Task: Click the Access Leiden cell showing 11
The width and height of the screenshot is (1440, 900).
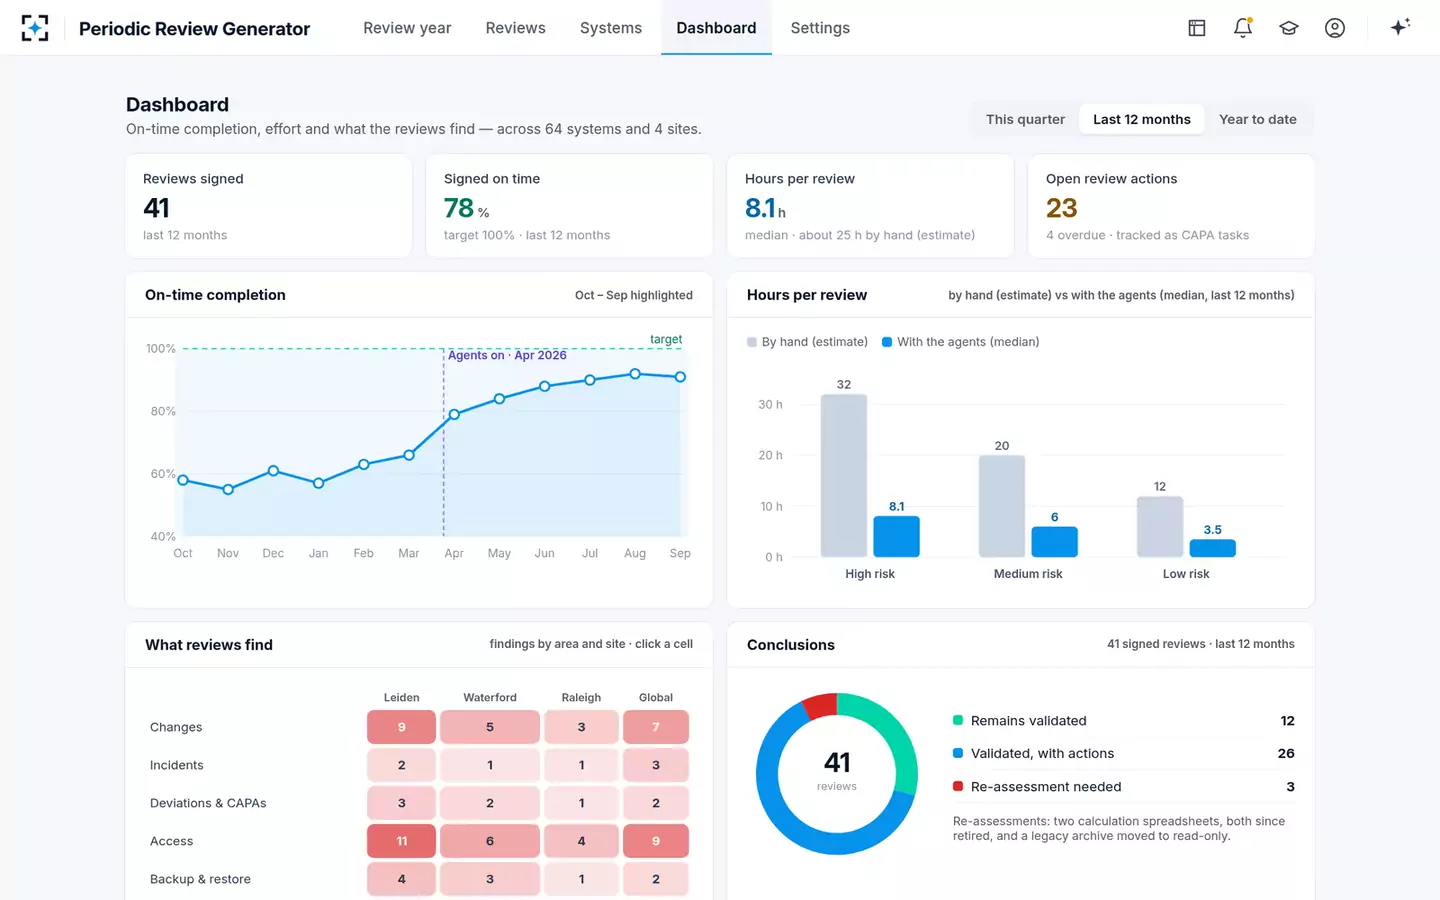Action: 402,841
